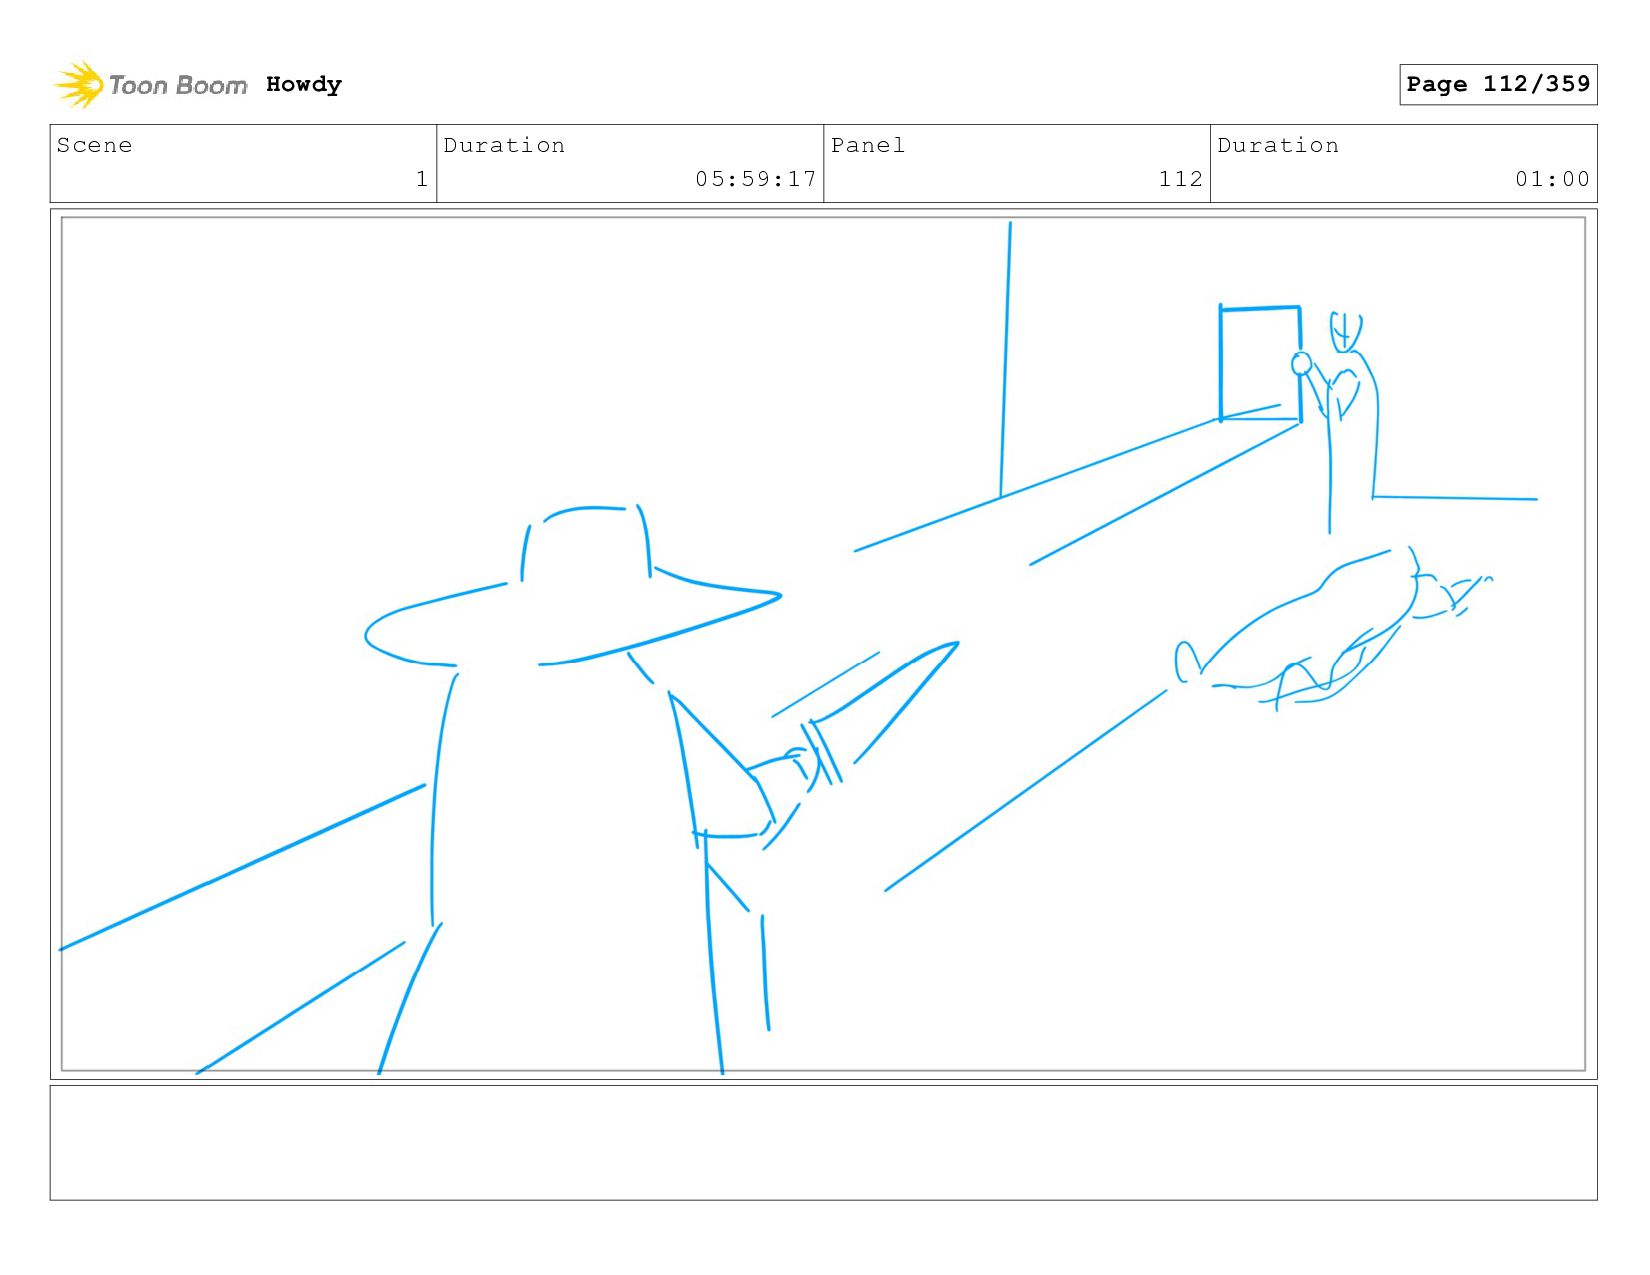The image size is (1650, 1275).
Task: Click the storyboard panel sketch thumbnail
Action: [x=823, y=644]
